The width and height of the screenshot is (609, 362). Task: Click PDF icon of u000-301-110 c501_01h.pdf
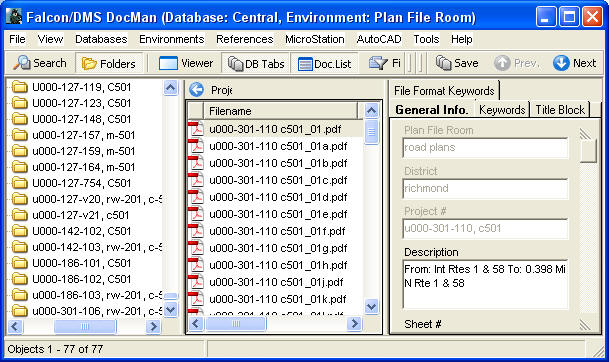click(196, 265)
